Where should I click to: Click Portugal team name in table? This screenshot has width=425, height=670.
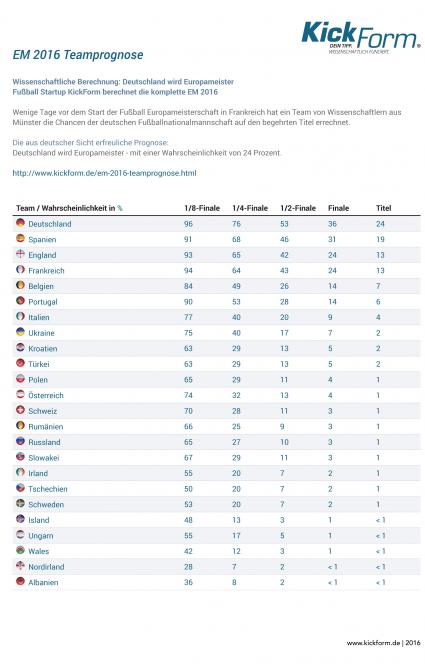[43, 302]
